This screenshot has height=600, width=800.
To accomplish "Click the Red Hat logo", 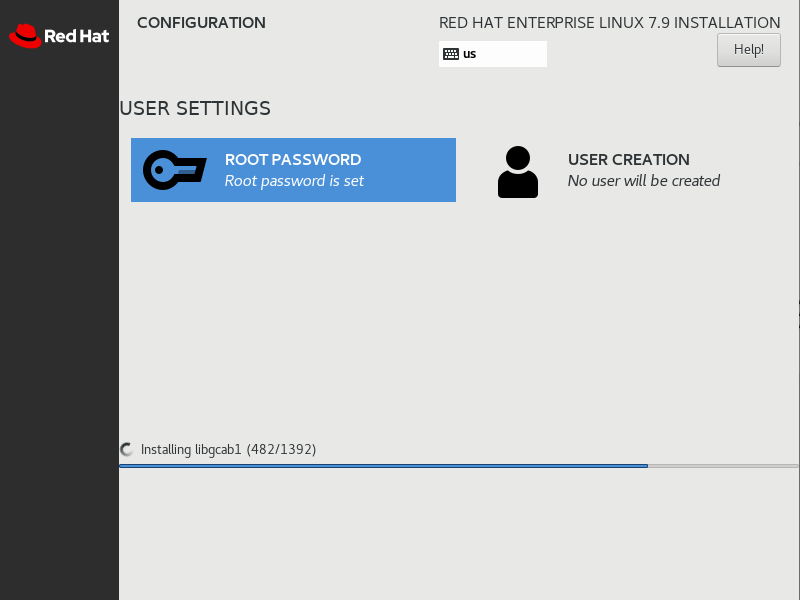I will [59, 36].
